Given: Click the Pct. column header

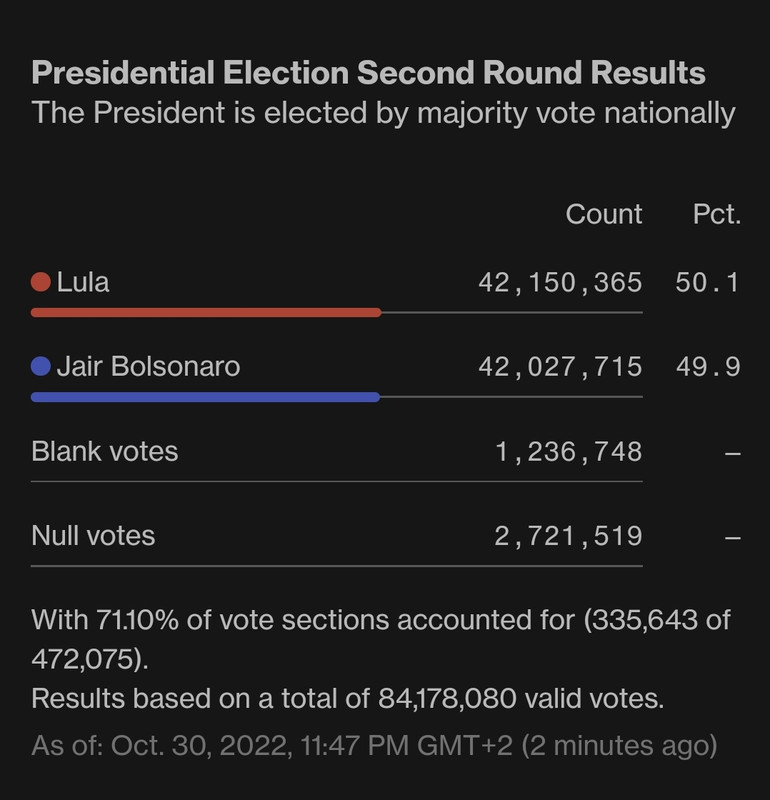Looking at the screenshot, I should click(x=716, y=214).
